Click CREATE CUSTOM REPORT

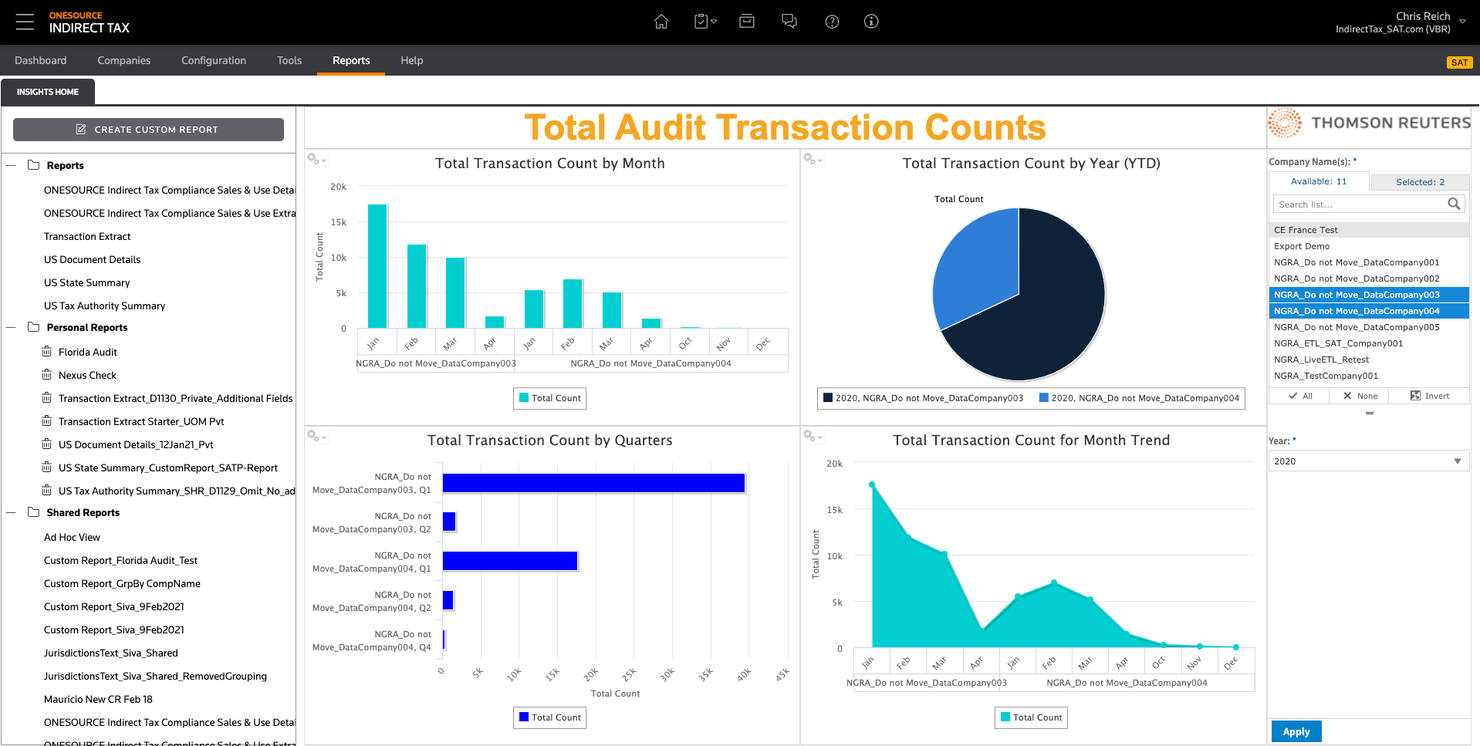(147, 129)
